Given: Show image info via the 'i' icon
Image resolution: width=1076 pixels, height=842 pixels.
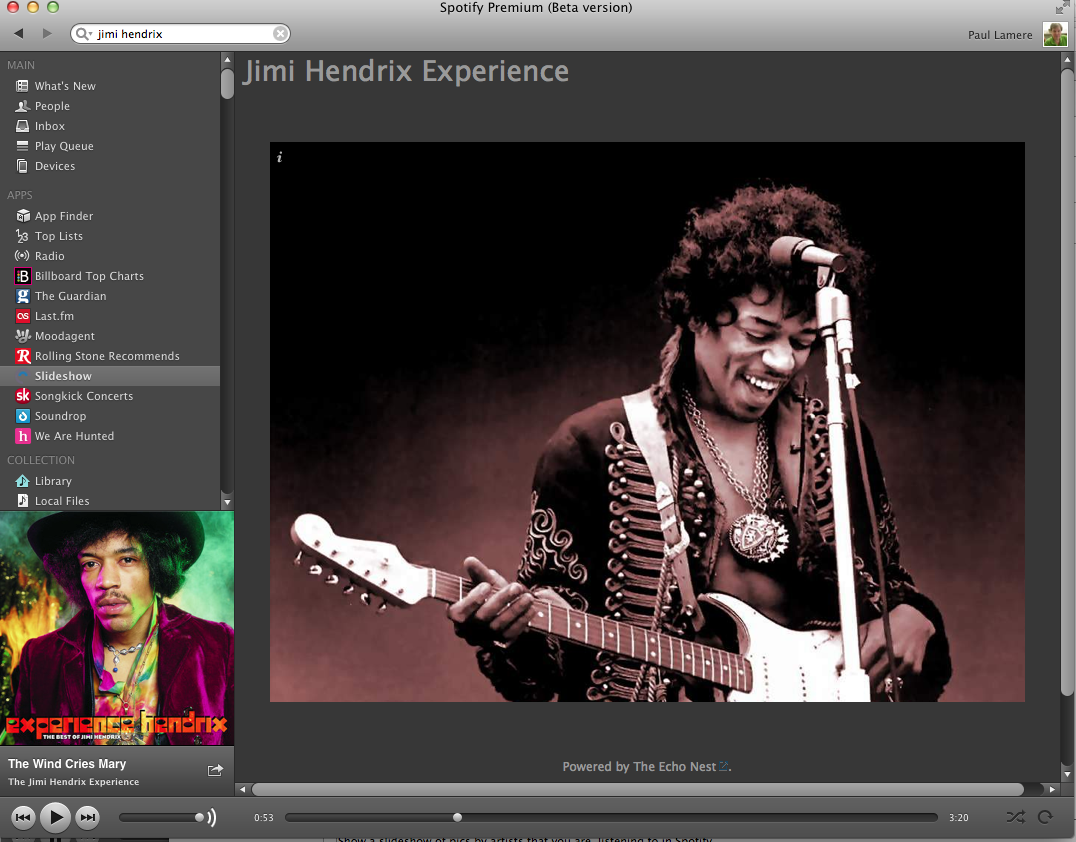Looking at the screenshot, I should tap(280, 157).
